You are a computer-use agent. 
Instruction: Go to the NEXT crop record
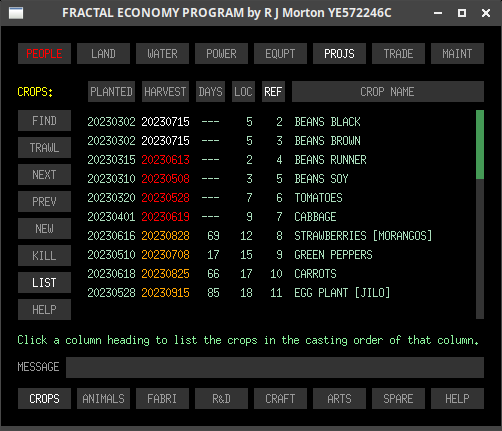coord(44,174)
